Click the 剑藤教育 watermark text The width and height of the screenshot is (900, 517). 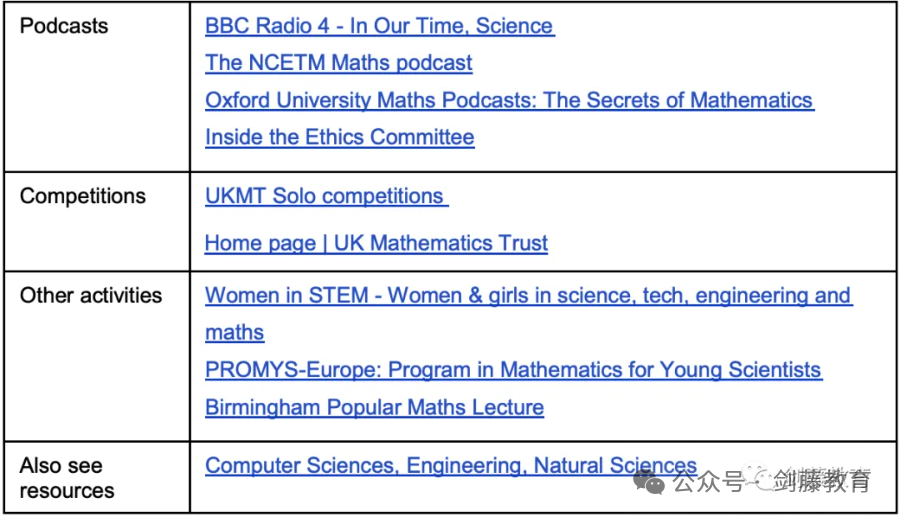pos(821,481)
